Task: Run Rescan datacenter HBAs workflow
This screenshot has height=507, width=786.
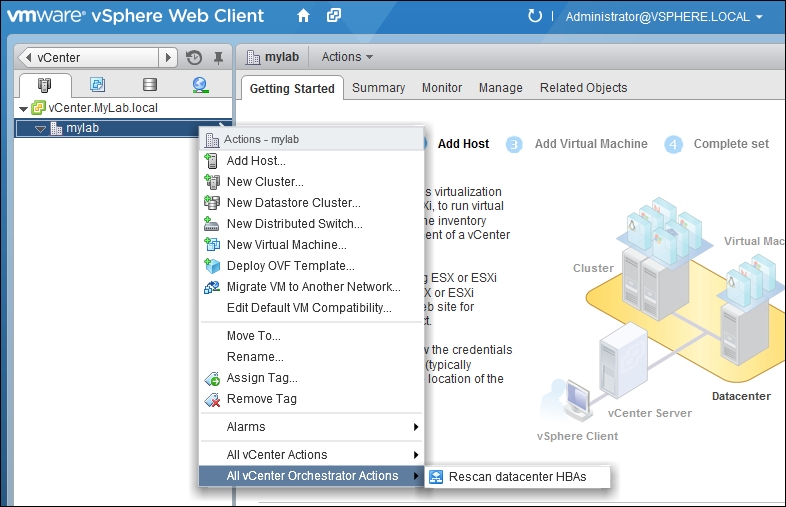Action: point(518,477)
